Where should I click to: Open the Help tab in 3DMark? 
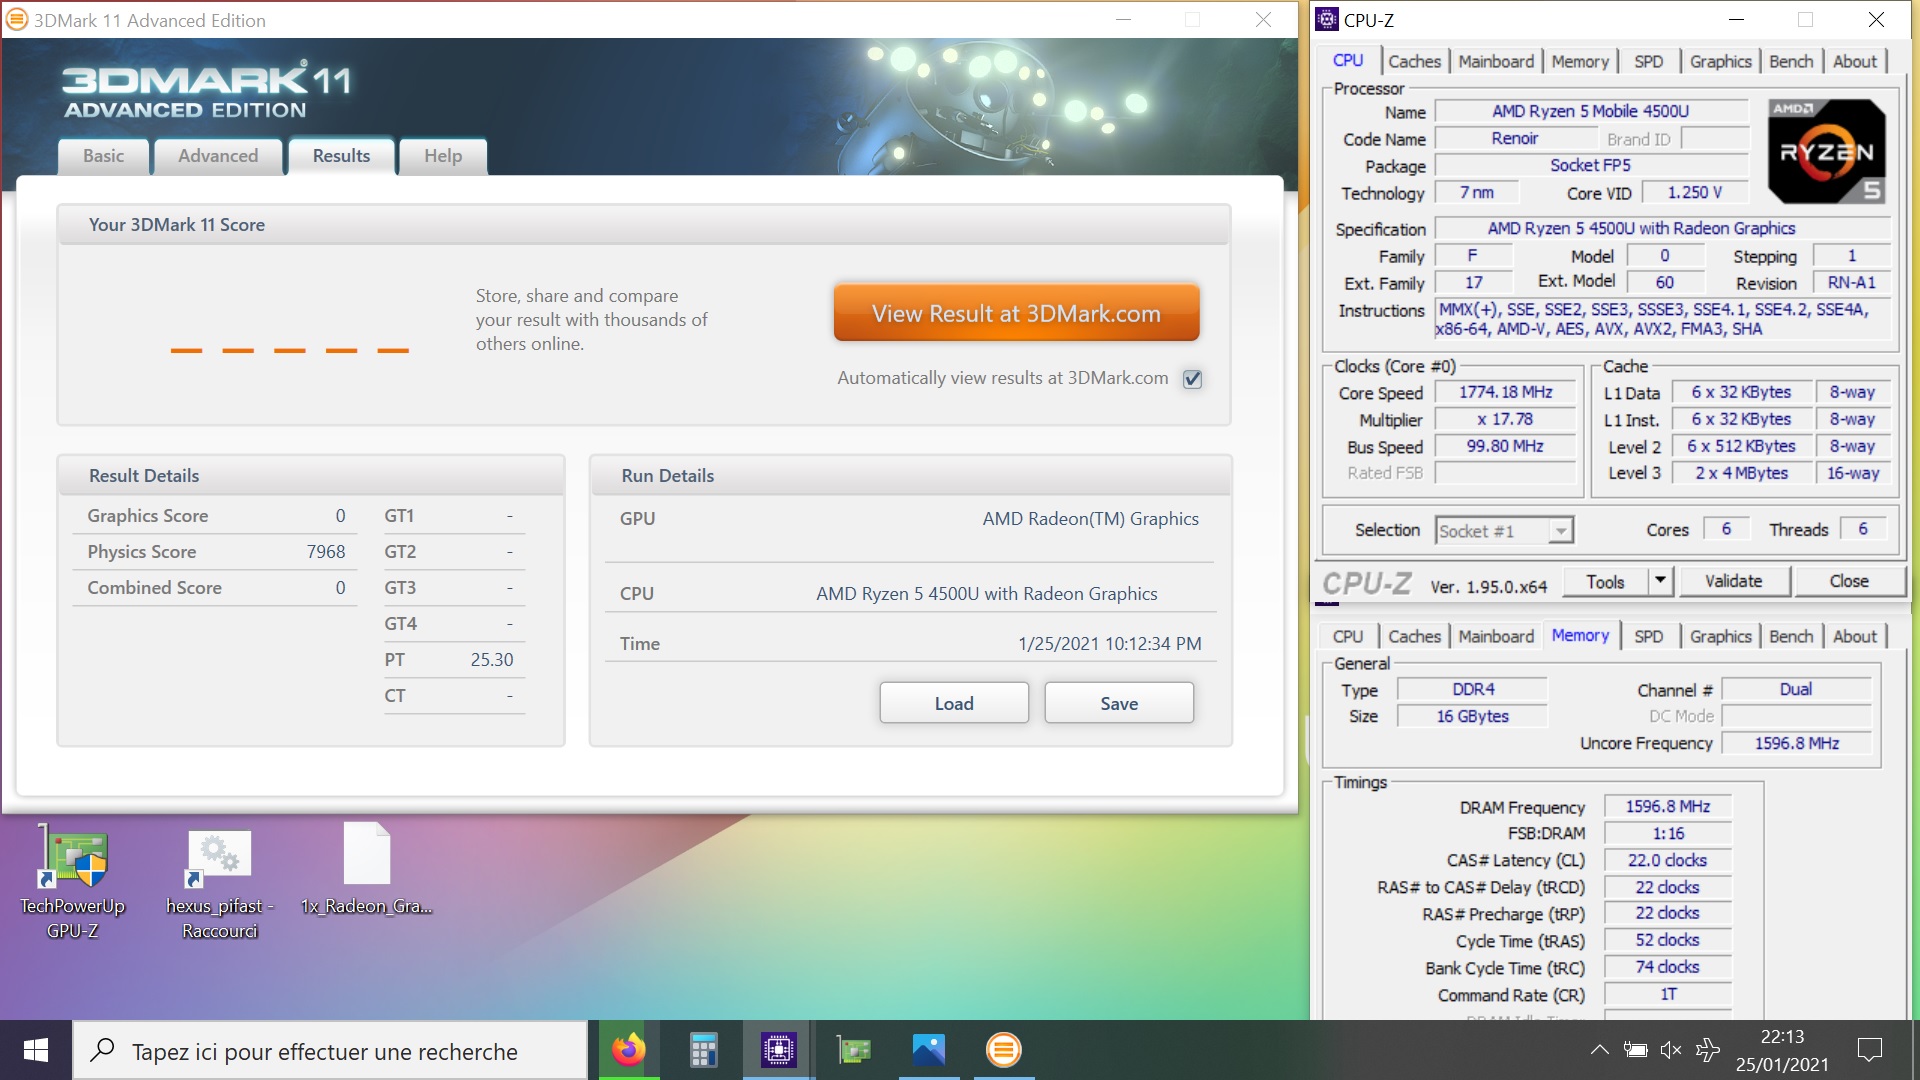click(443, 156)
